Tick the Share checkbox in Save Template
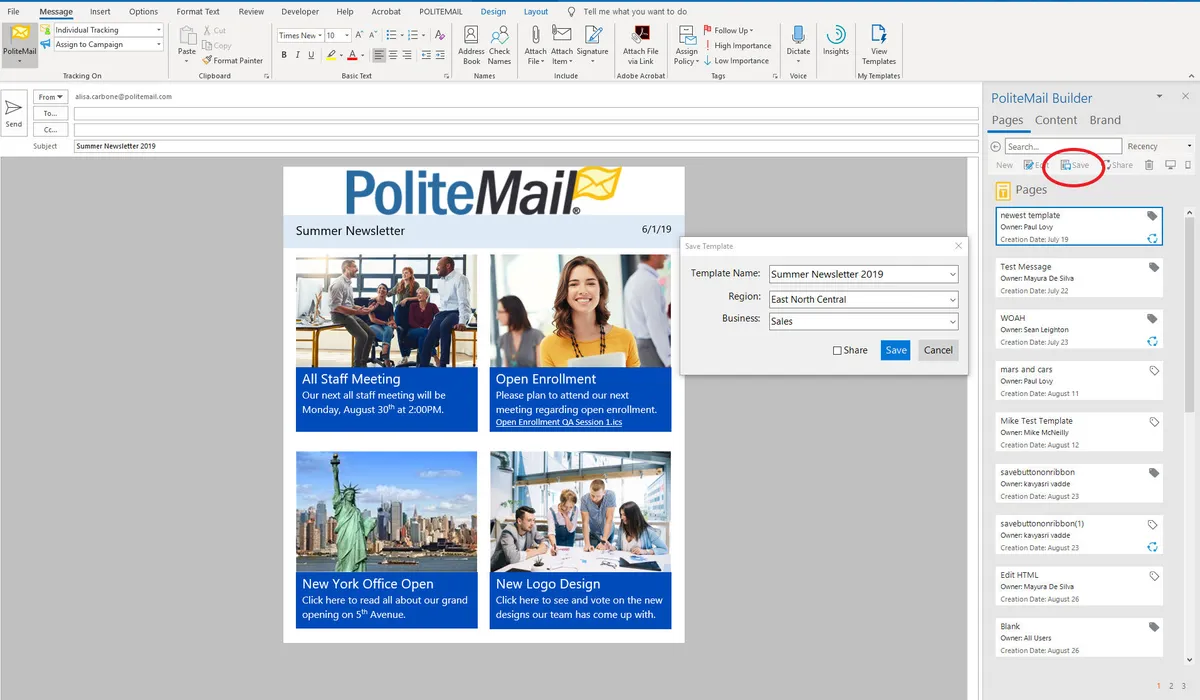This screenshot has height=700, width=1200. 837,351
